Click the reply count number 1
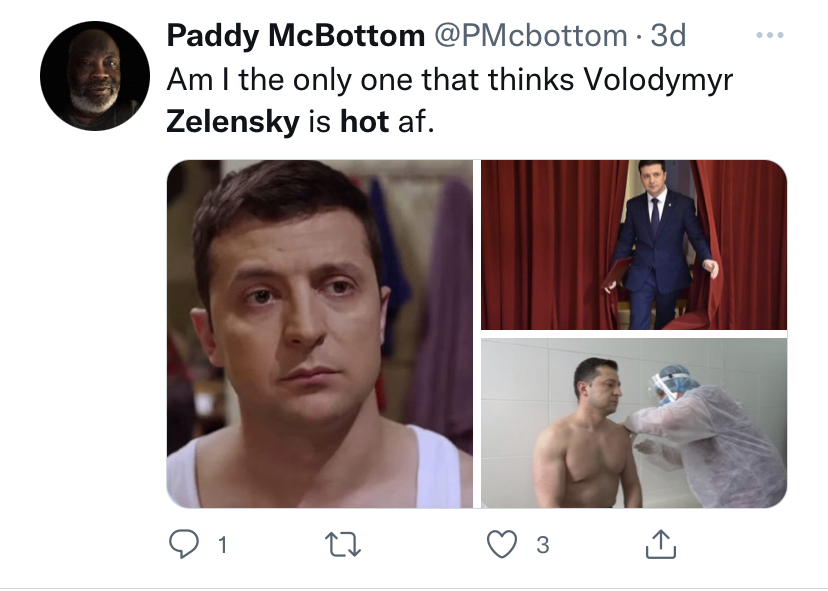Screen dimensions: 828x591 (221, 546)
